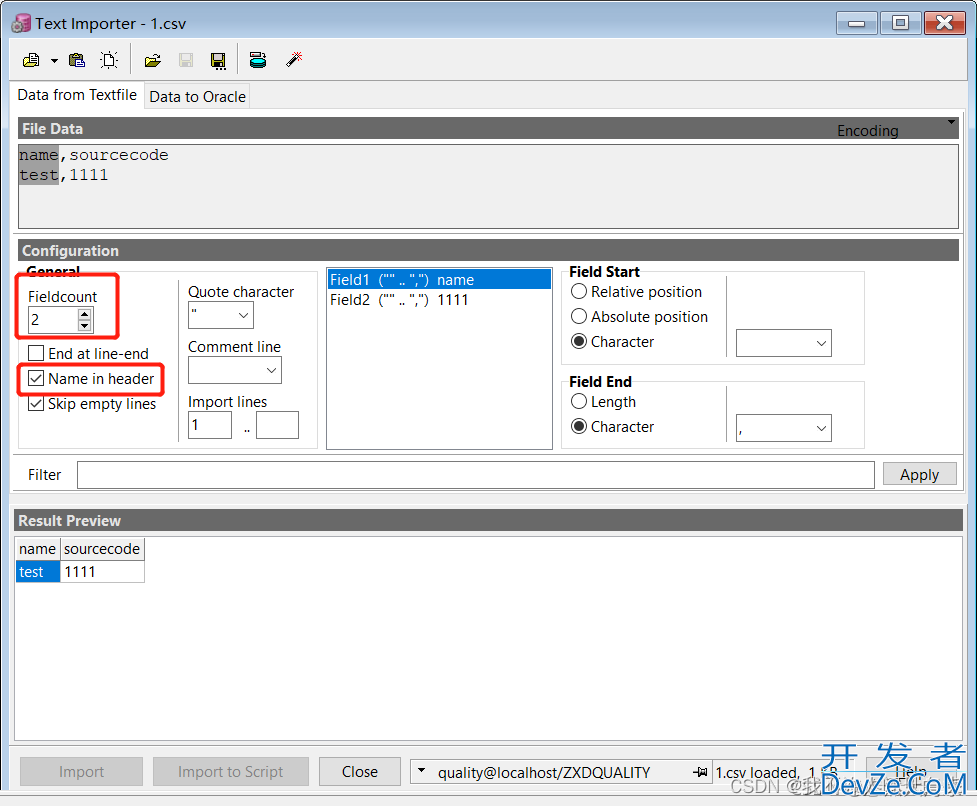Click the sourcecode column header in preview
The image size is (977, 806).
click(102, 549)
